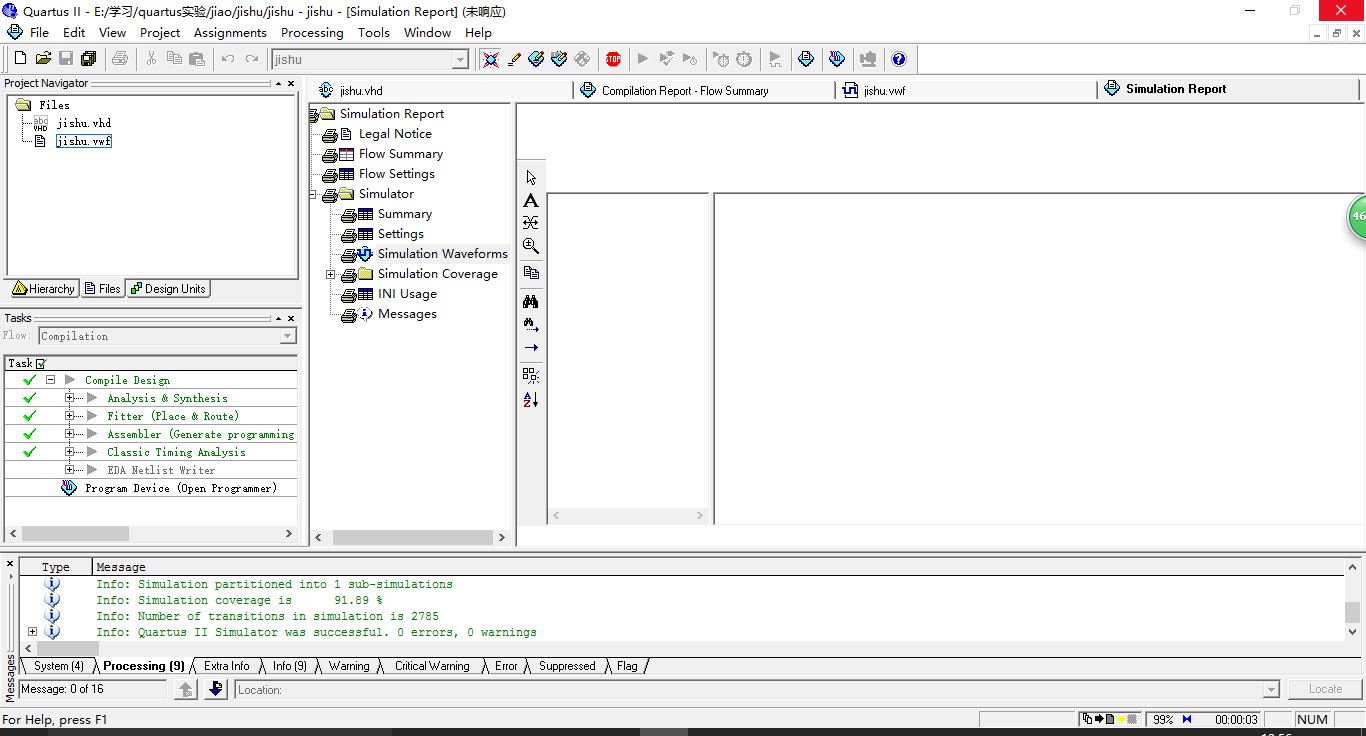Open the Processing menu
Screen dimensions: 1366x736
pyautogui.click(x=312, y=32)
